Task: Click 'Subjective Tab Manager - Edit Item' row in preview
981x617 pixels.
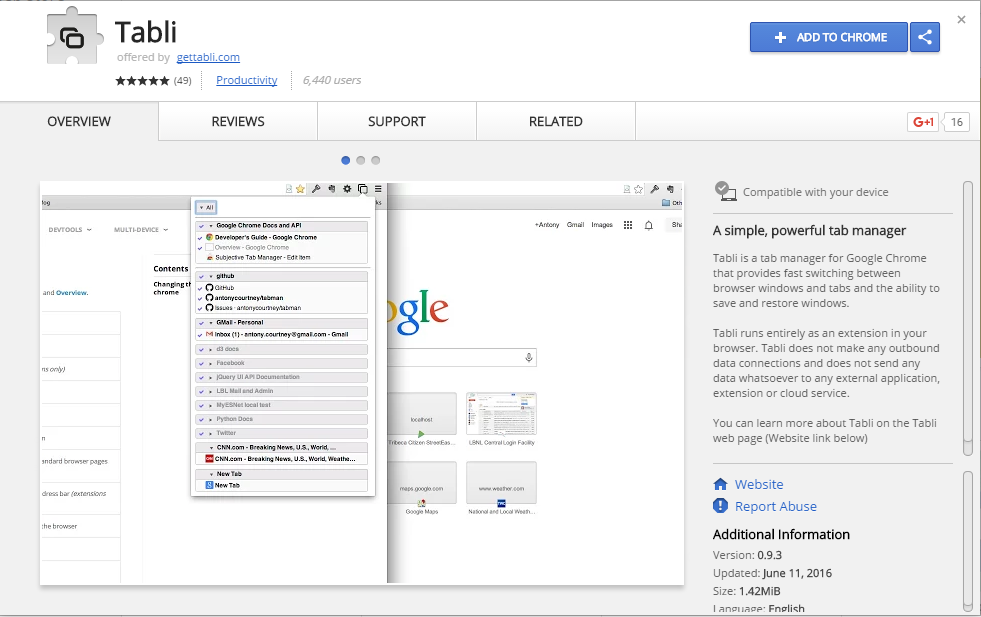Action: 282,257
